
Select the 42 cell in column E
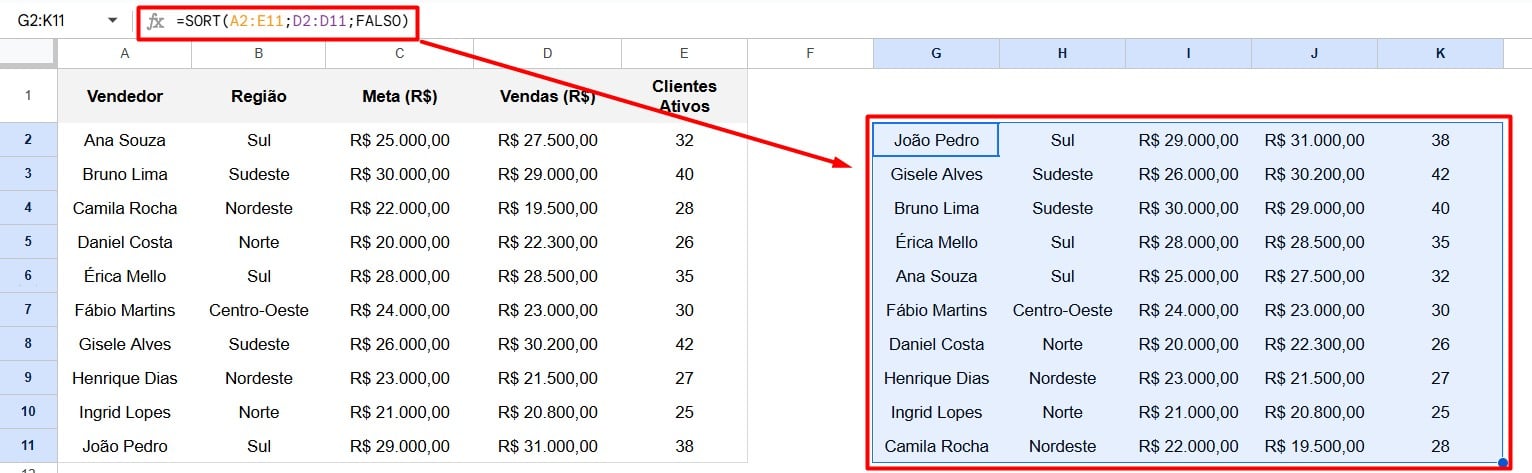(x=684, y=344)
